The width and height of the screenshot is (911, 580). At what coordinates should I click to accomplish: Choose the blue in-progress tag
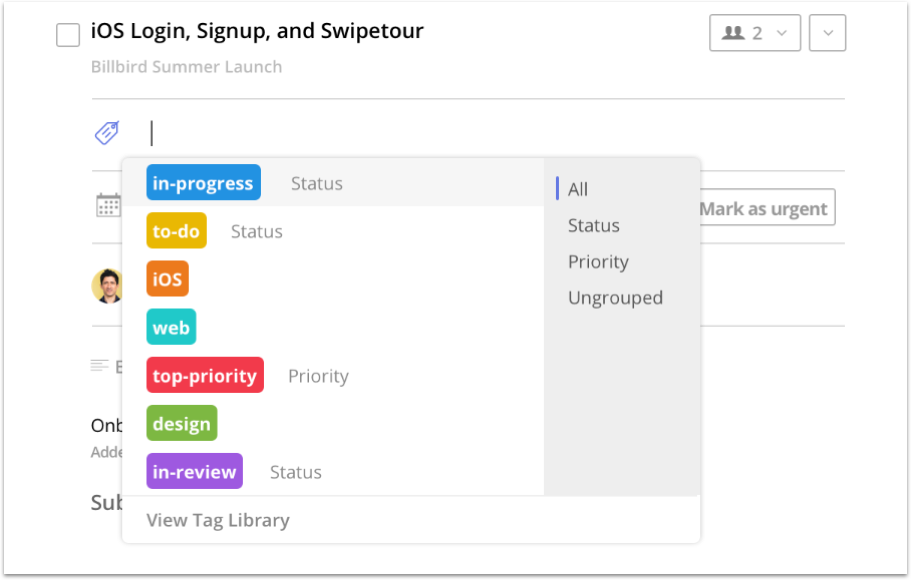pos(203,183)
